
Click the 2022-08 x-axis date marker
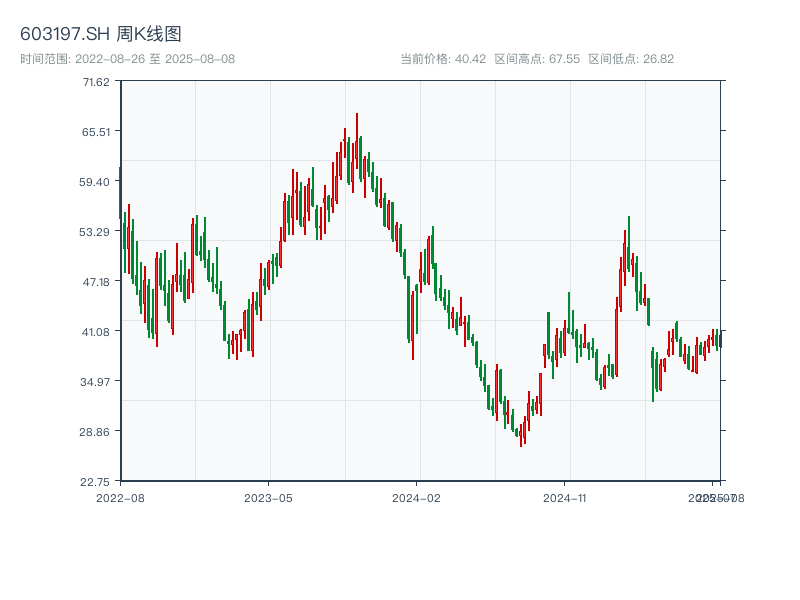pos(120,498)
